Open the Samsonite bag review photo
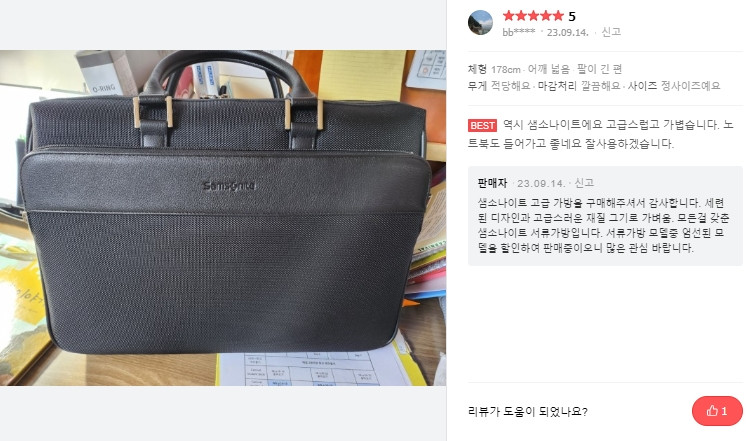This screenshot has height=441, width=747. pos(223,218)
